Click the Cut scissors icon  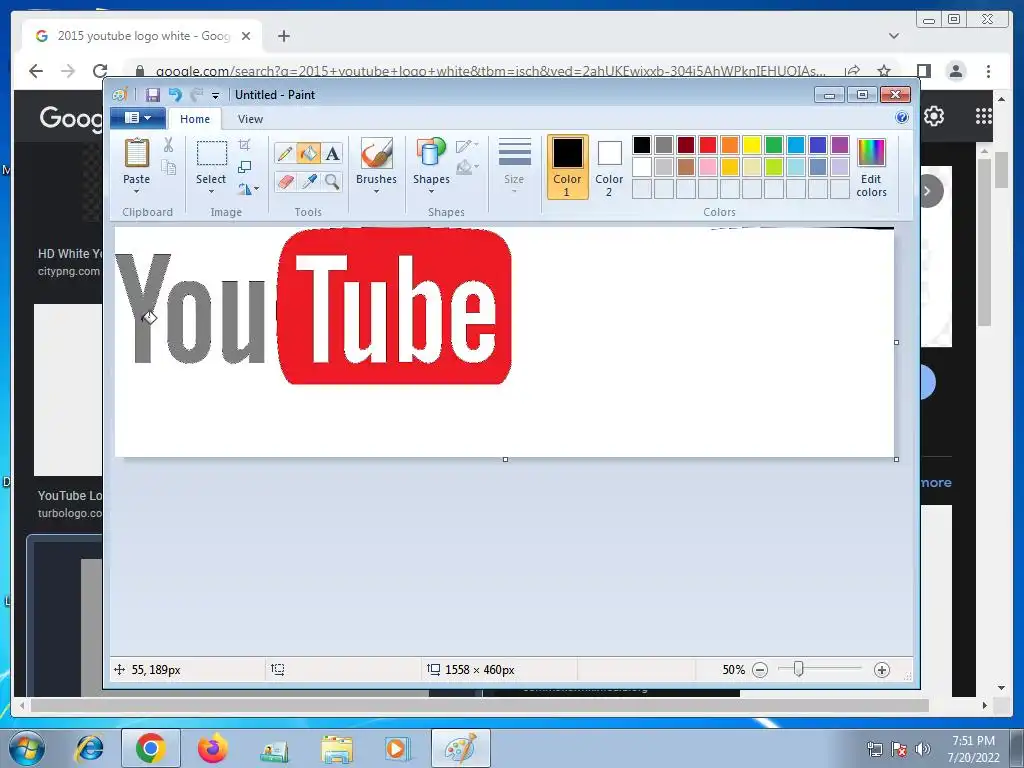(168, 145)
